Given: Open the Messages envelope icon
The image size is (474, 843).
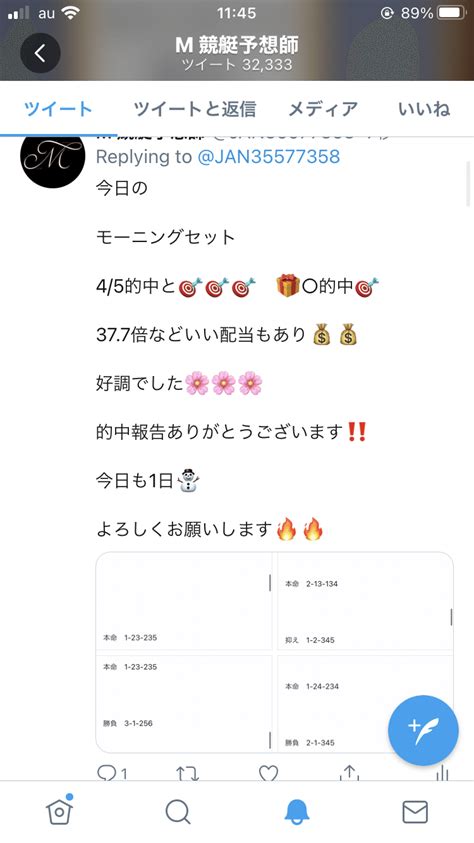Looking at the screenshot, I should (x=415, y=812).
